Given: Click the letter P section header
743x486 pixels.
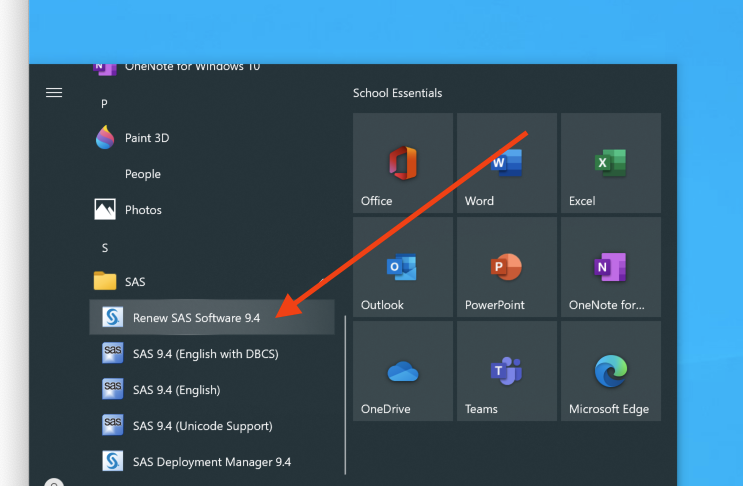Looking at the screenshot, I should click(104, 103).
